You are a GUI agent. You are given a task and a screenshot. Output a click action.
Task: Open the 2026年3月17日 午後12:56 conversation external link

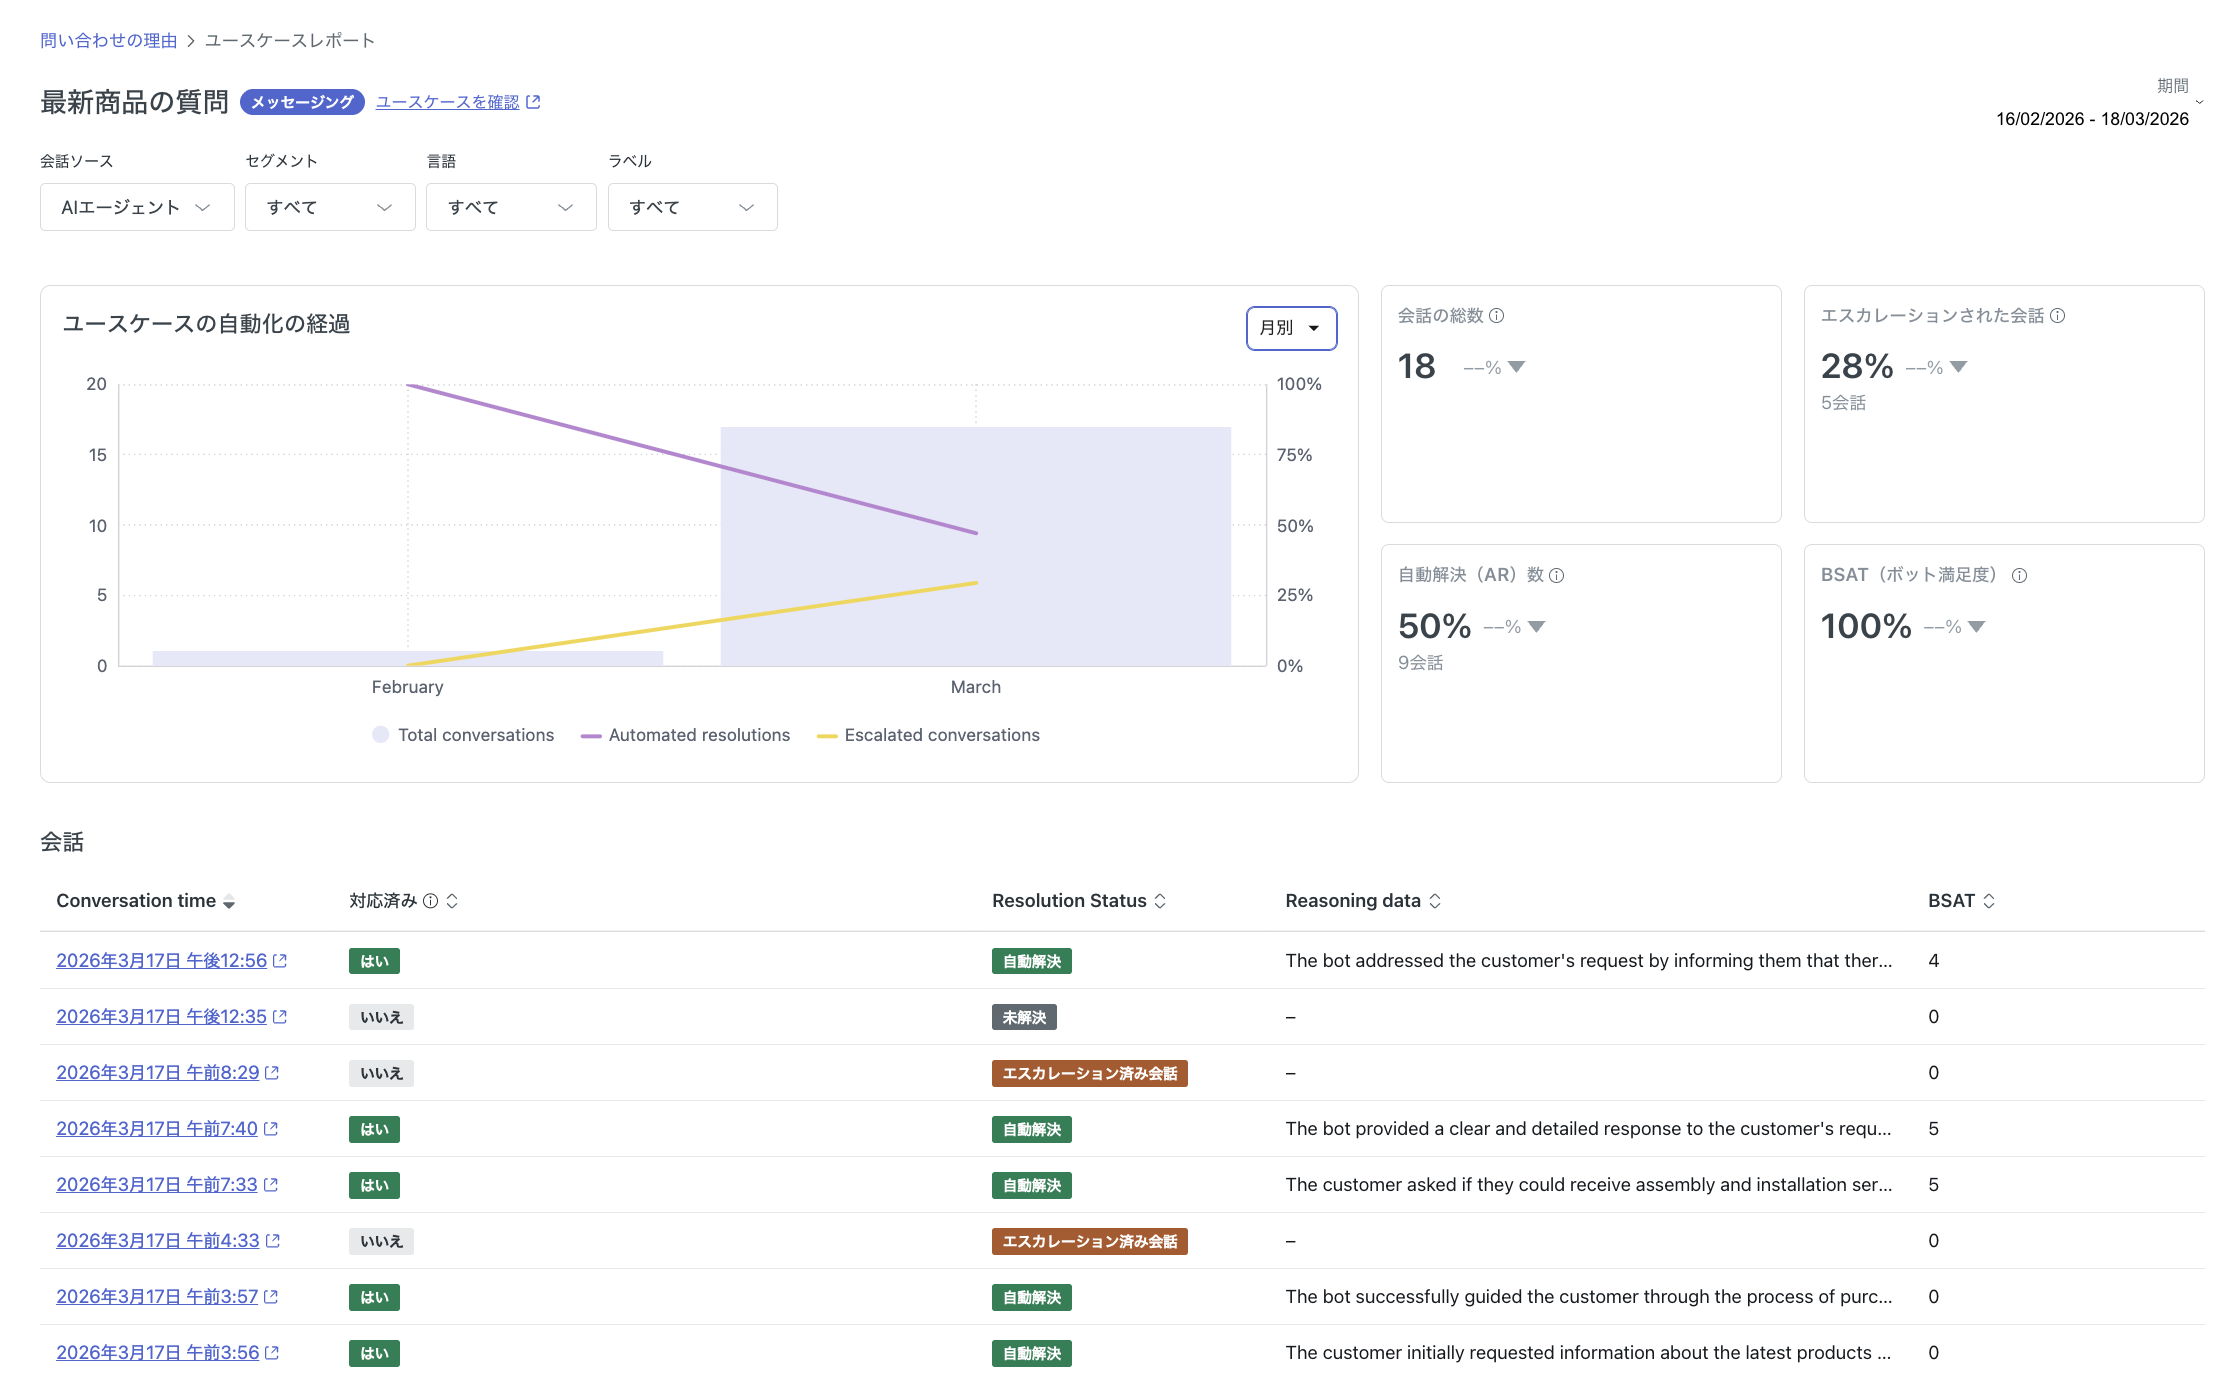pos(279,960)
